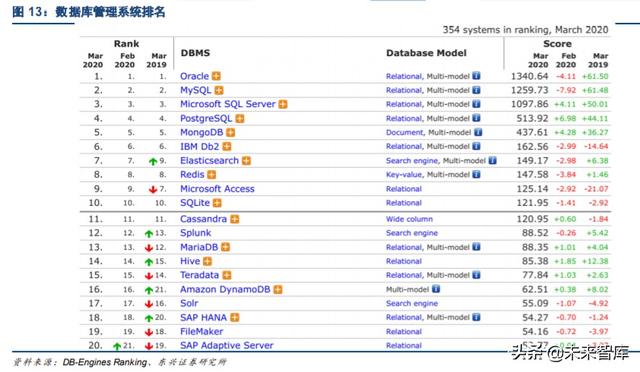Click the plus icon beside MariaDB
The image size is (640, 372).
[225, 247]
